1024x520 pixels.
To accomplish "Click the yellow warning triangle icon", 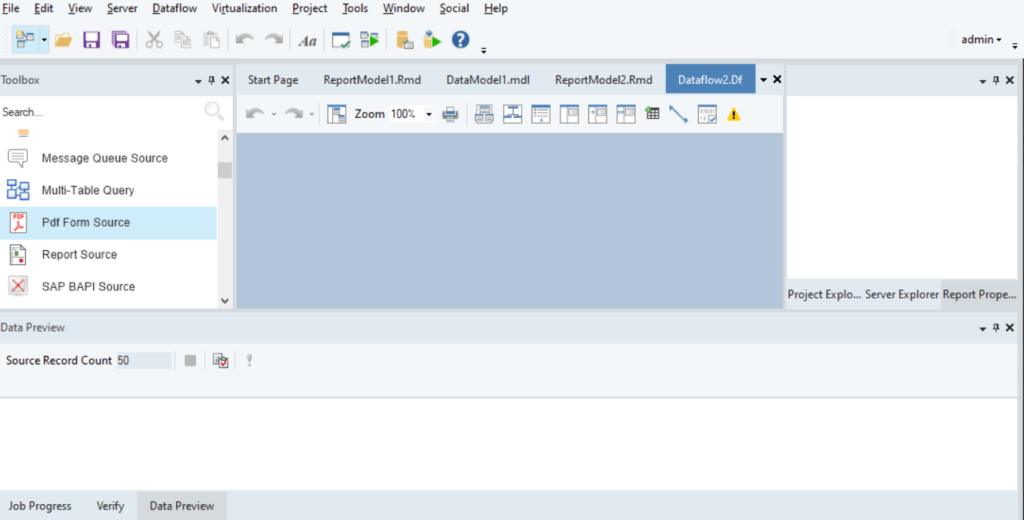I will pyautogui.click(x=734, y=114).
